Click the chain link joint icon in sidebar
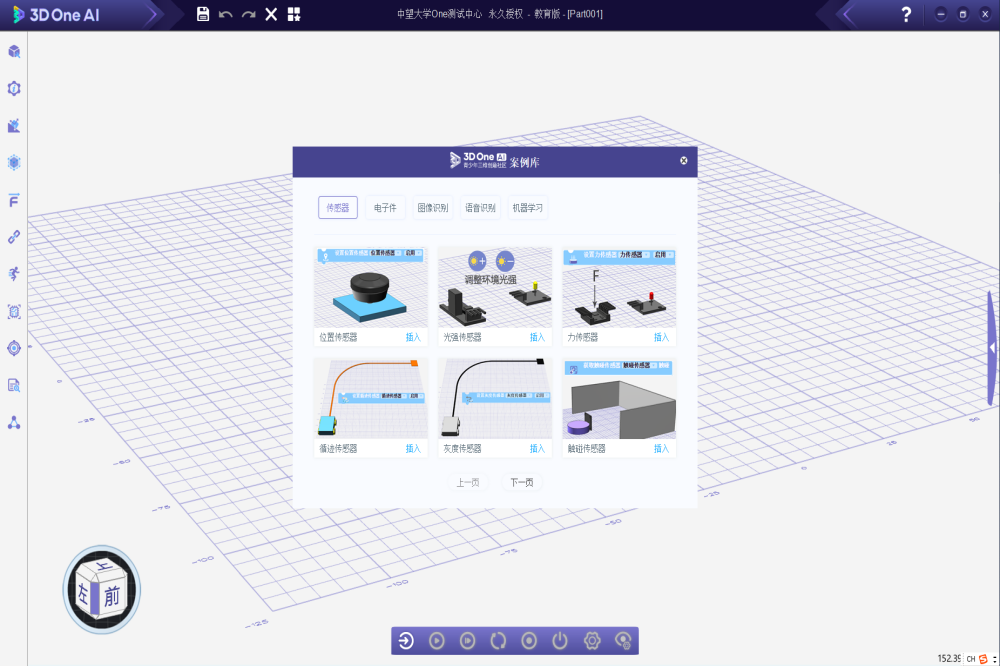Image resolution: width=1000 pixels, height=666 pixels. click(x=14, y=237)
